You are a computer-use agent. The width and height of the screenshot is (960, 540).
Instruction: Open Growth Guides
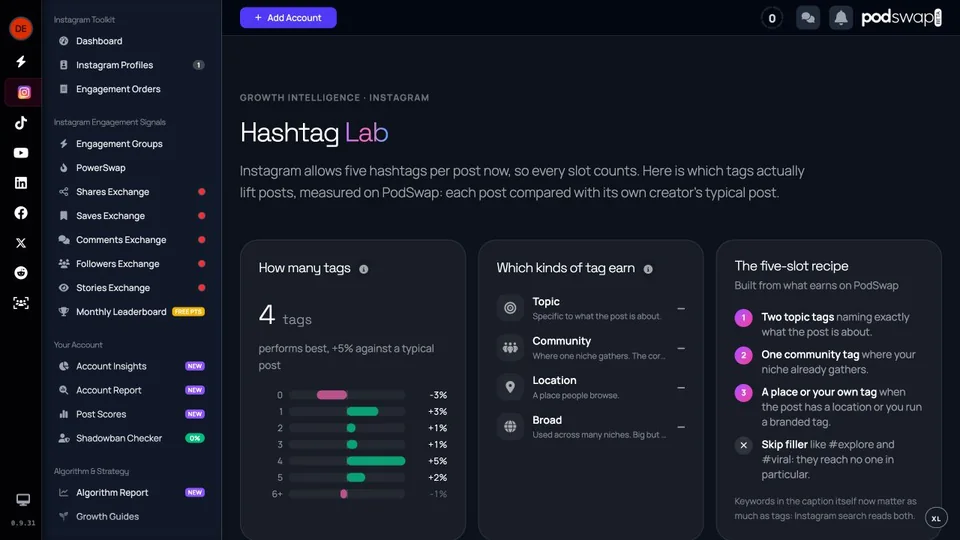[131, 517]
